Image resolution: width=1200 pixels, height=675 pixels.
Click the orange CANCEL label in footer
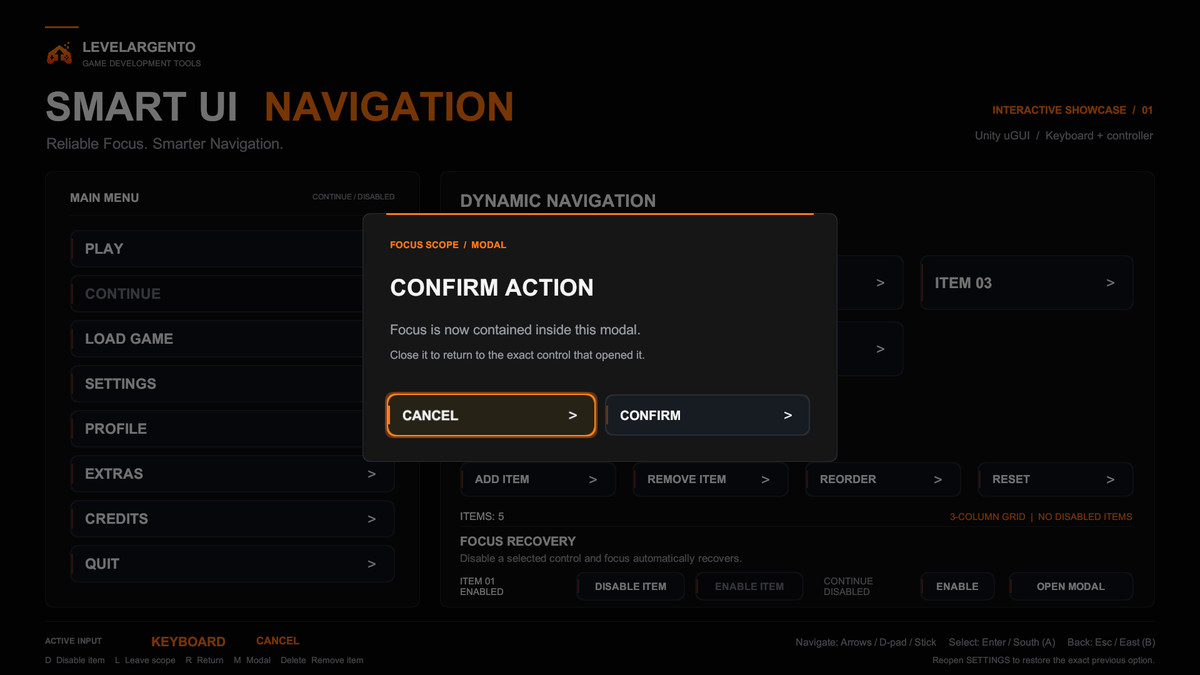coord(277,641)
